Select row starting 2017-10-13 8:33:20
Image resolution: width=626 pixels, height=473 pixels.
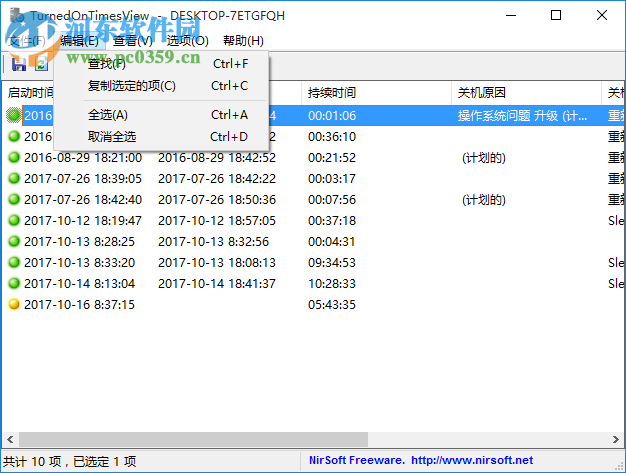(x=314, y=262)
